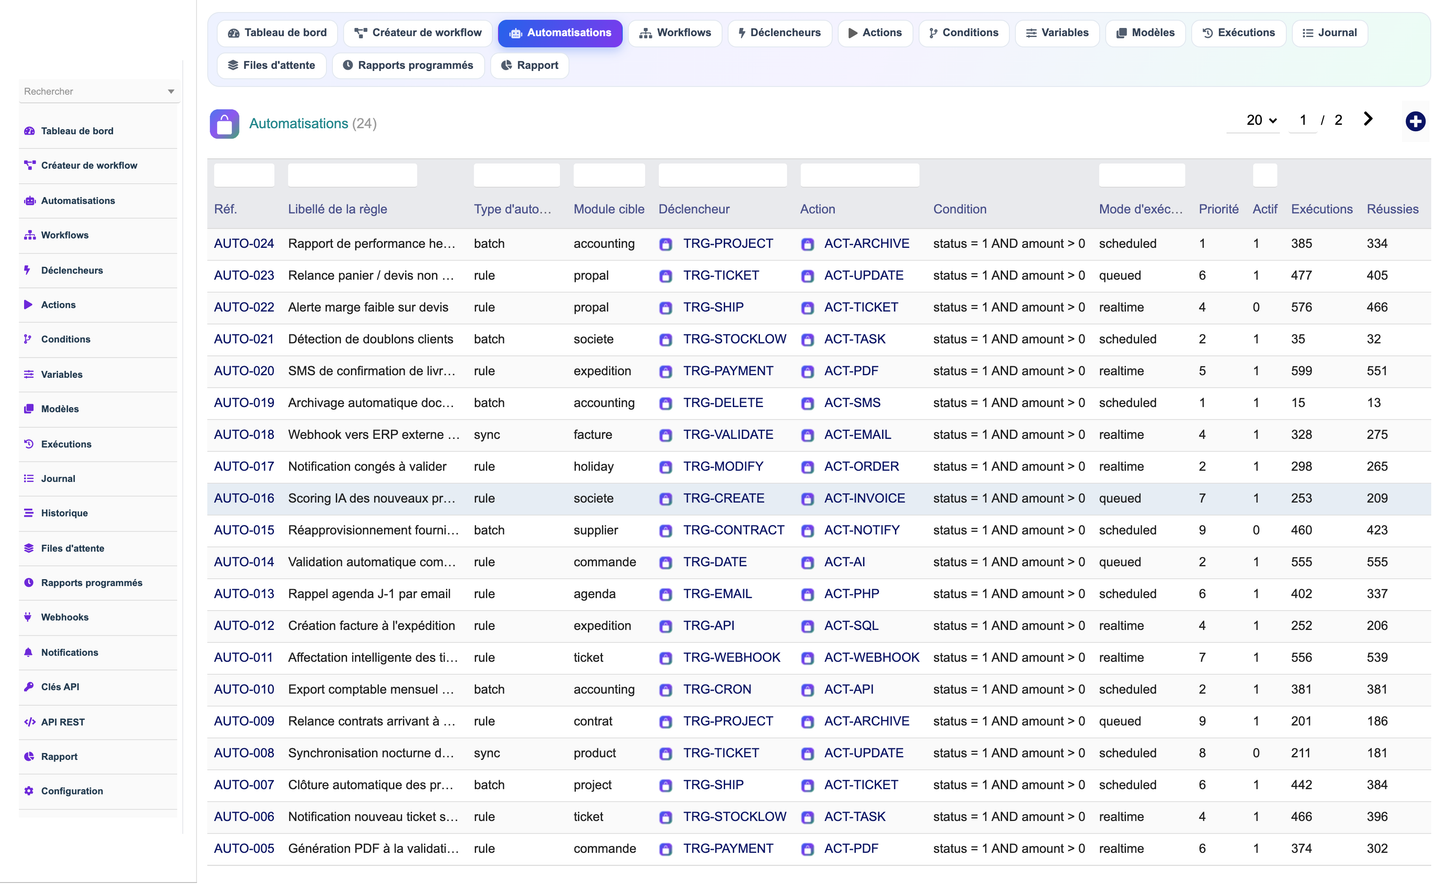Screen dimensions: 1445x895
Task: Open action ACT-SMS link
Action: tap(852, 403)
